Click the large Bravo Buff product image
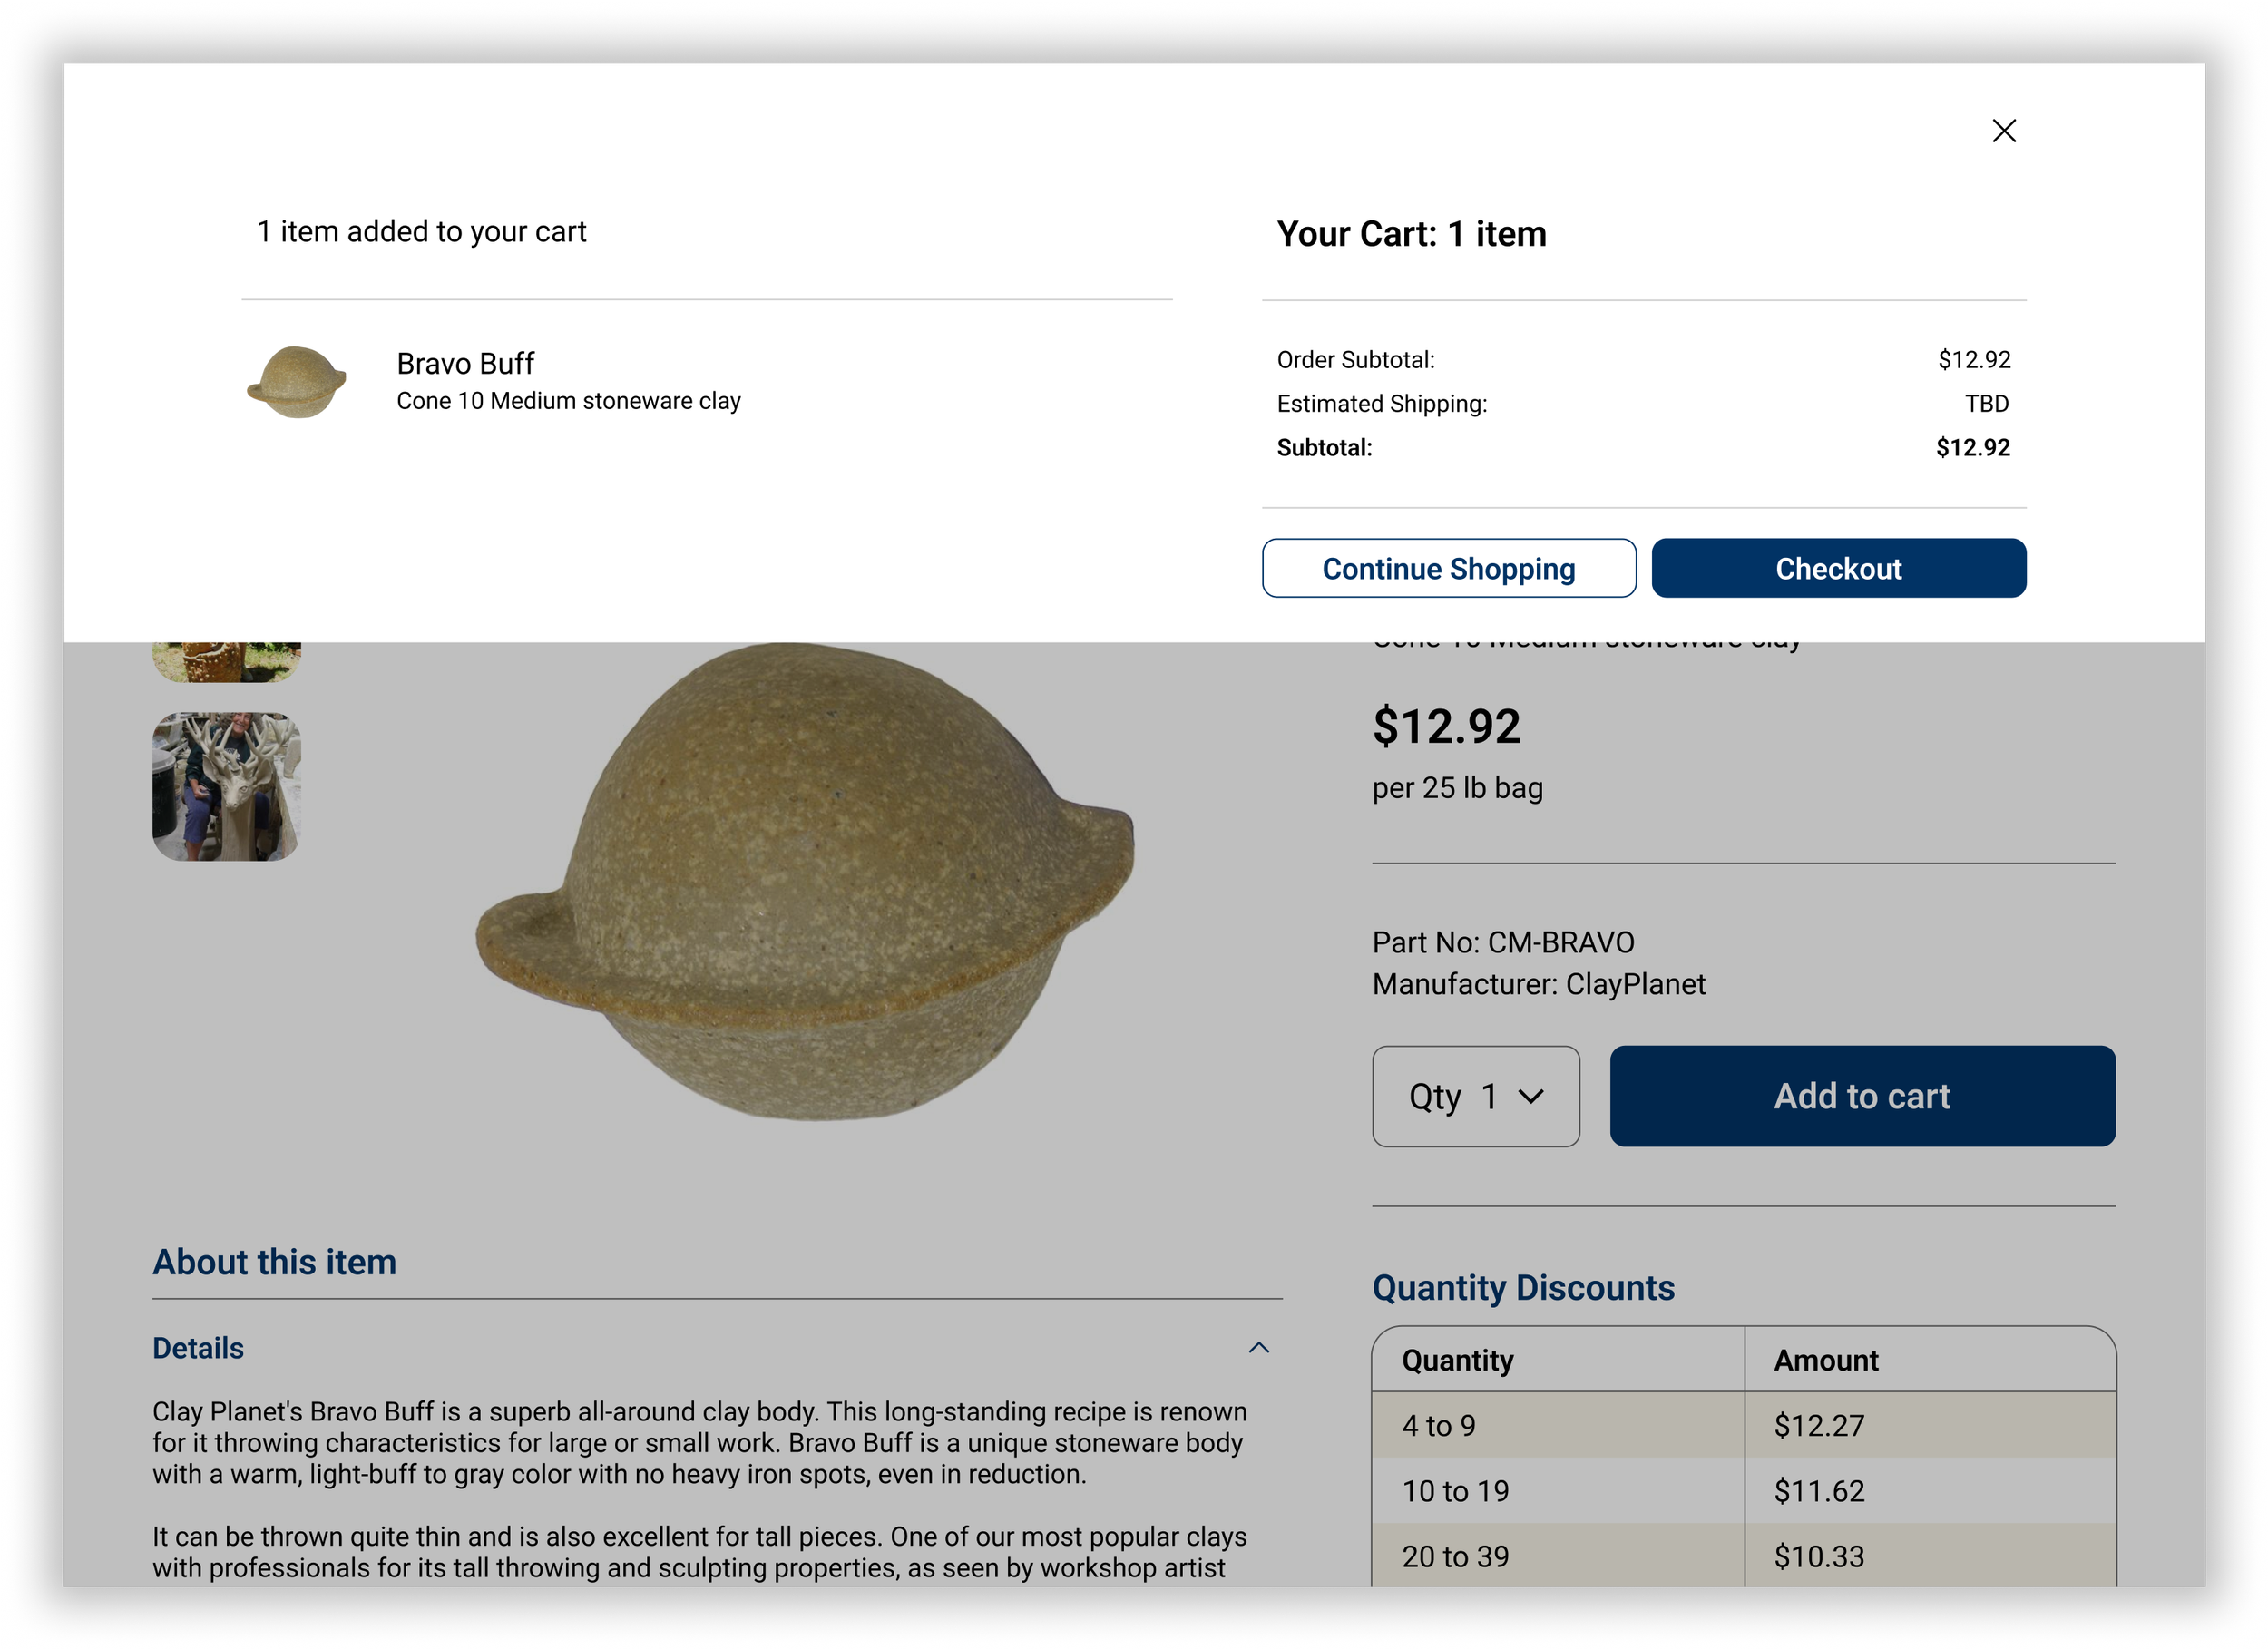The height and width of the screenshot is (1649, 2268). pos(805,880)
